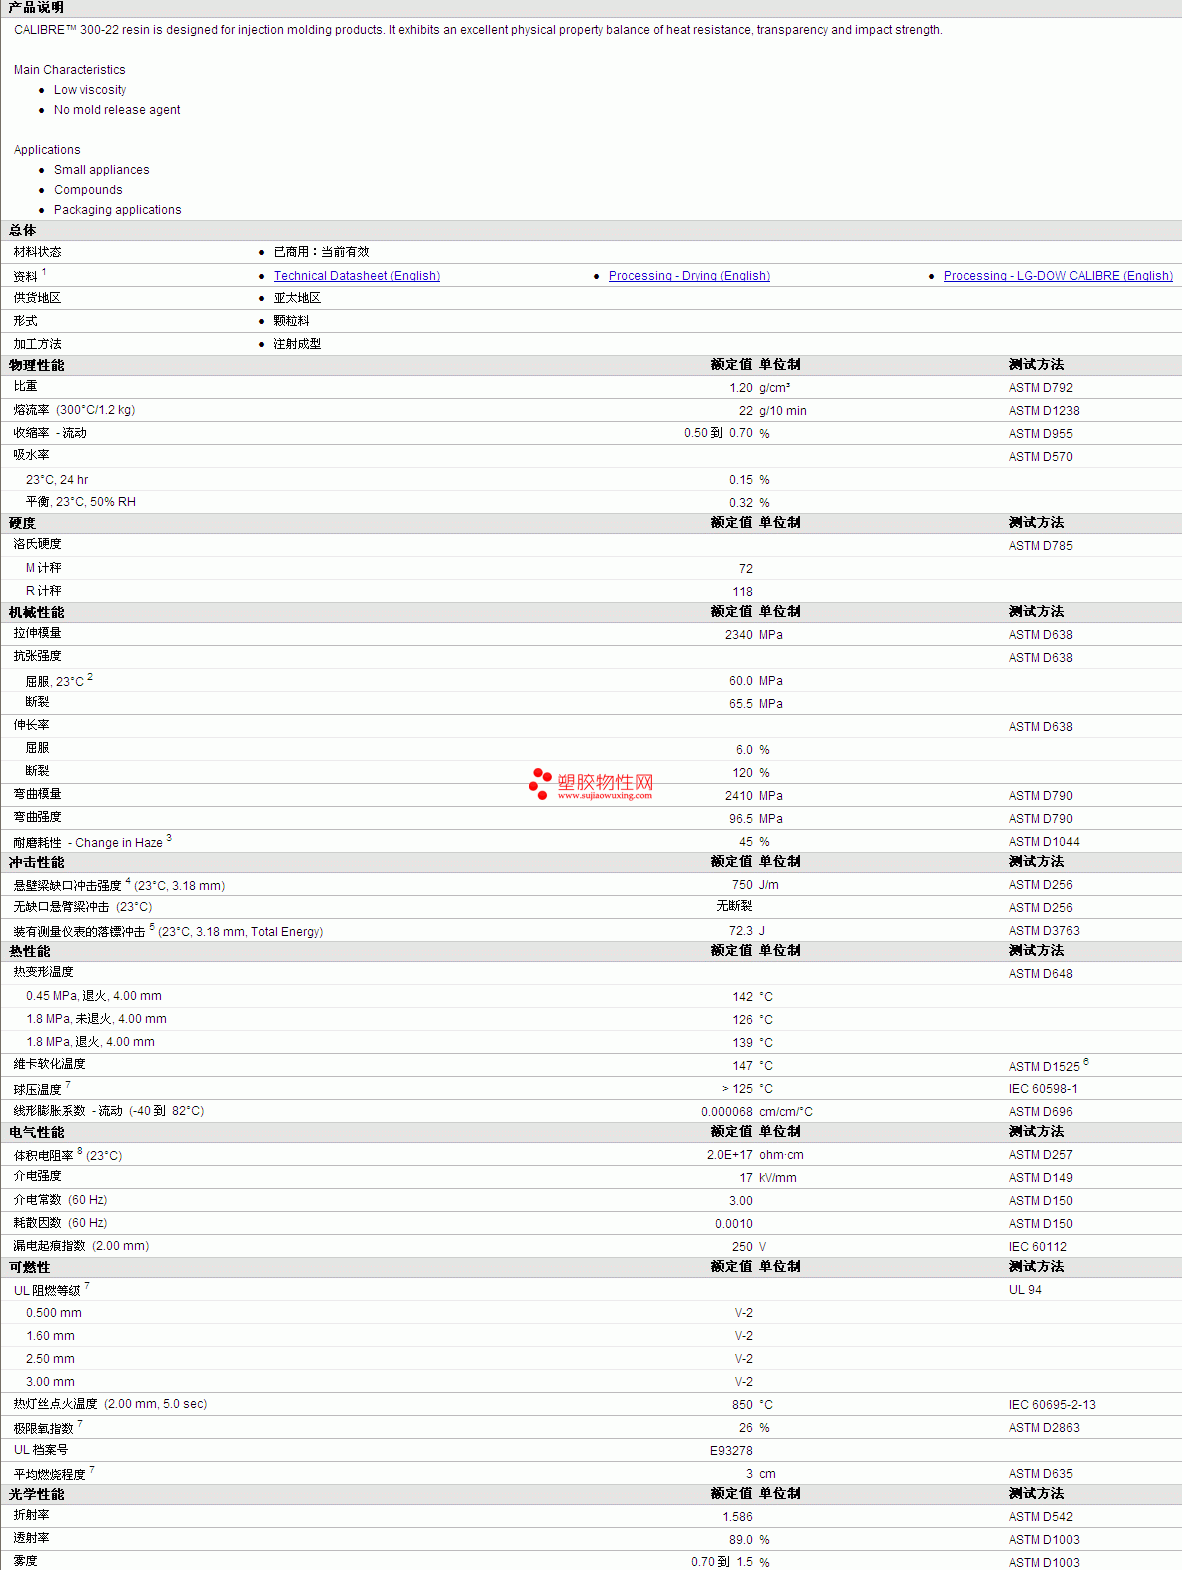
Task: Click the 65.5 MPa break strength value
Action: tap(756, 704)
